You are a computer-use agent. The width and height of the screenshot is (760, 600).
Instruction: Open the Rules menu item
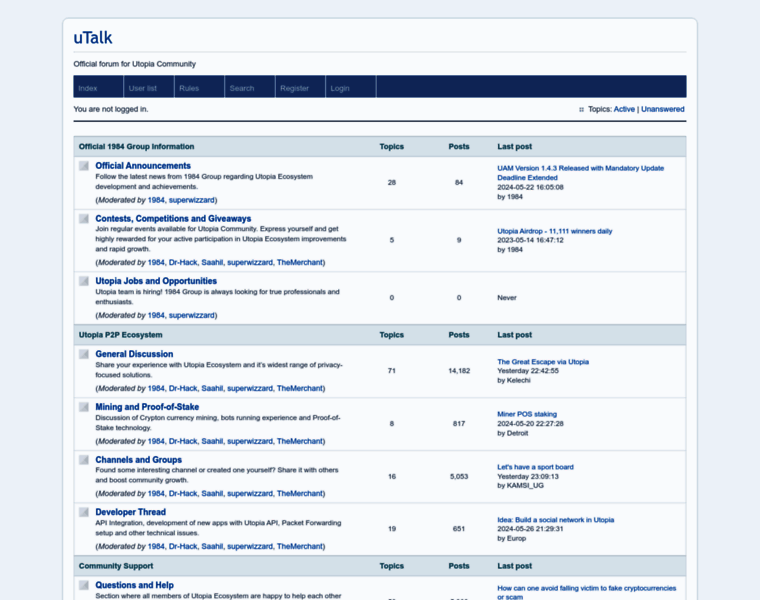point(199,88)
